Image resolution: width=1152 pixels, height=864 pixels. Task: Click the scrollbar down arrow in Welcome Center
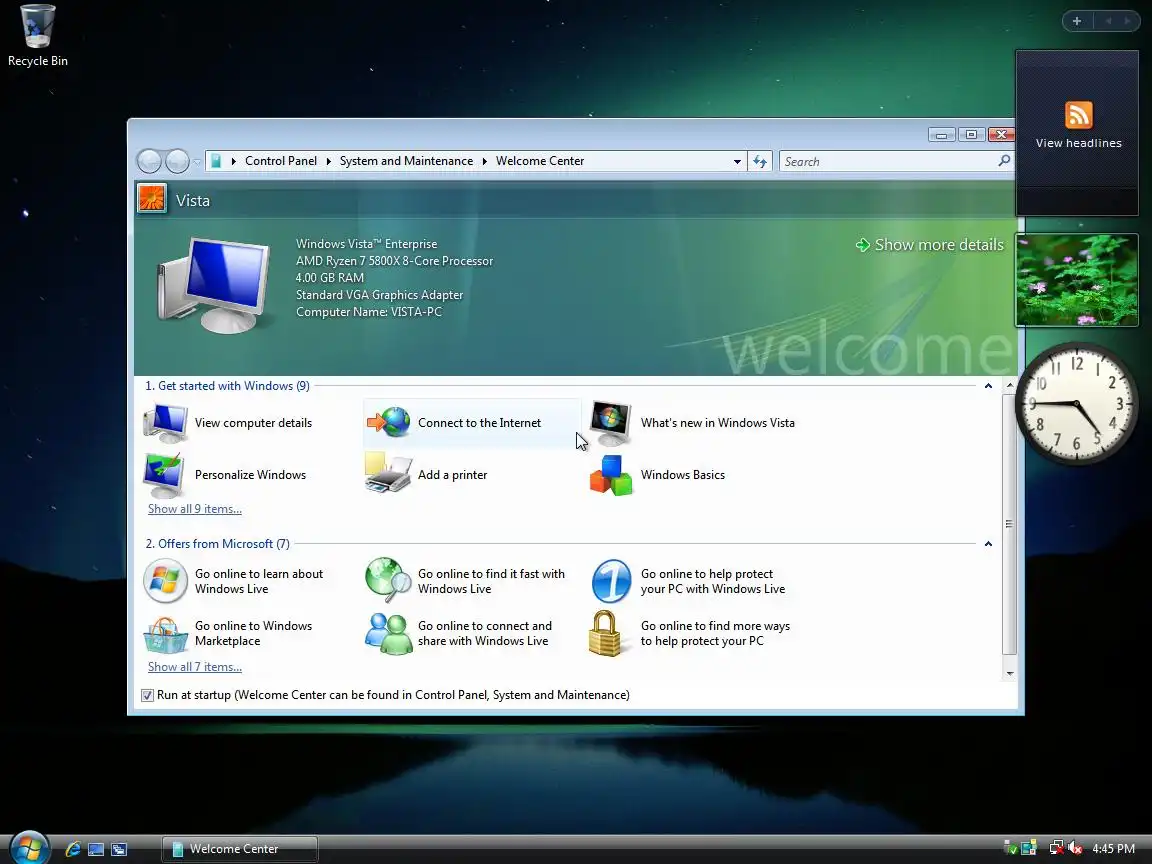(x=1009, y=673)
